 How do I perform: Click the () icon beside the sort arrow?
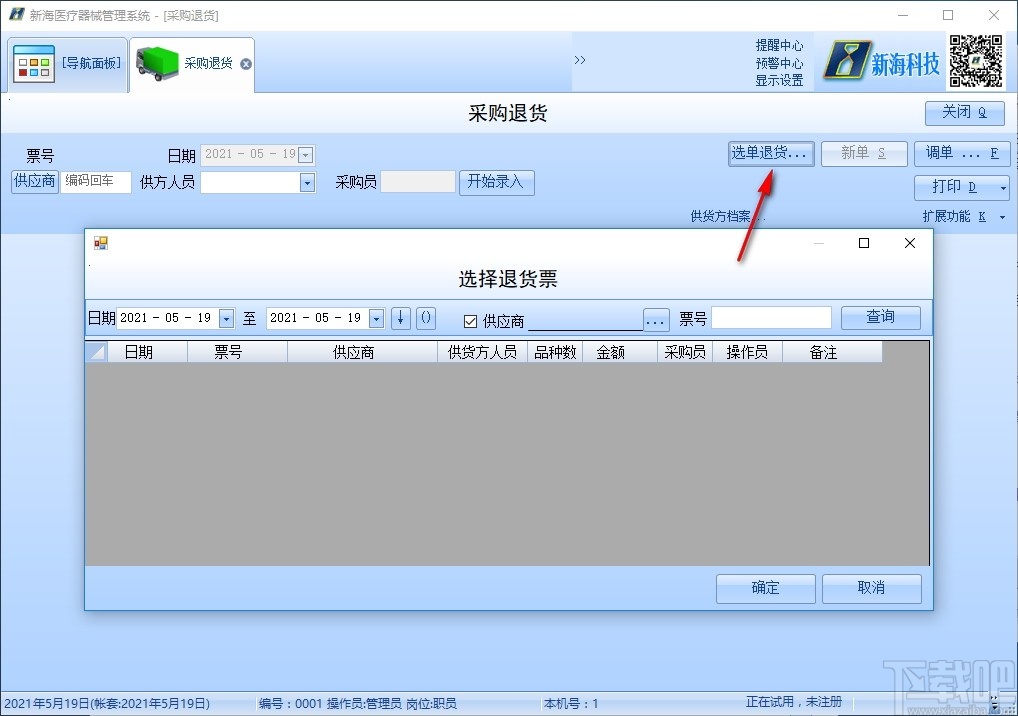pos(425,318)
